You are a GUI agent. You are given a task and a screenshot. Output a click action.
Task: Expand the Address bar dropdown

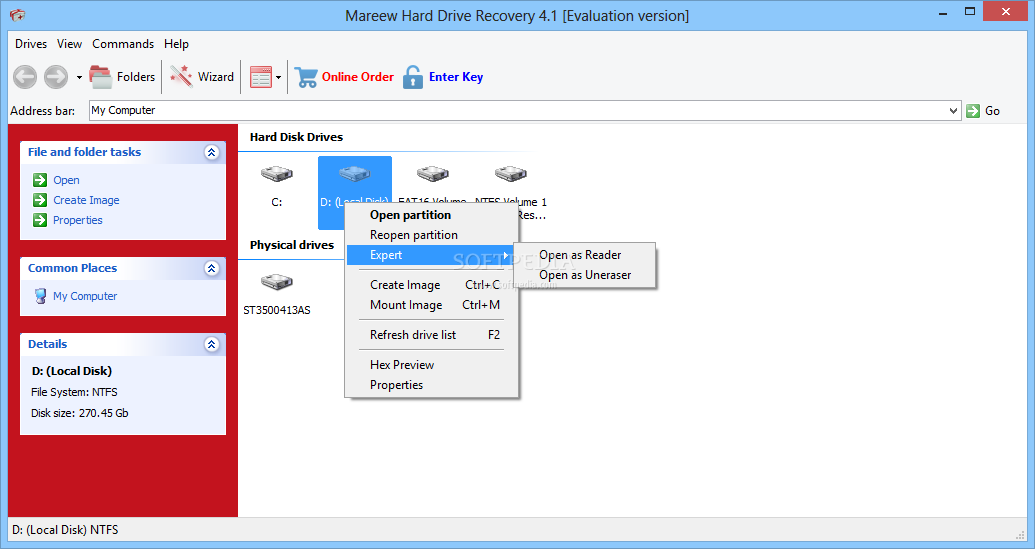coord(953,111)
